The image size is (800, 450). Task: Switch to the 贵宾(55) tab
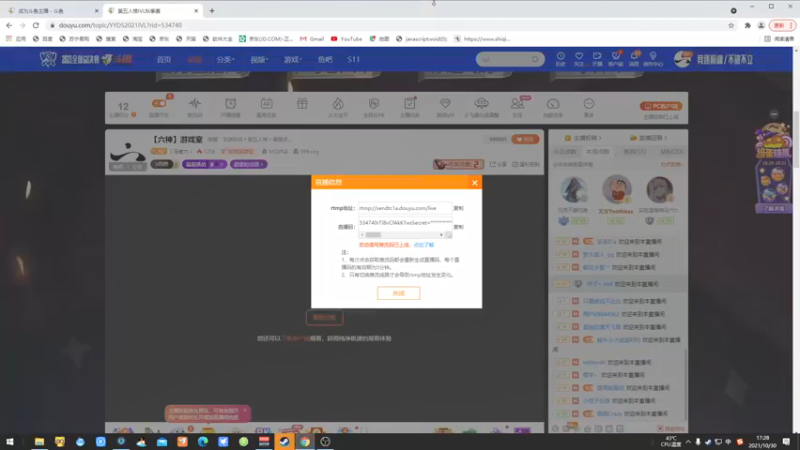[634, 152]
